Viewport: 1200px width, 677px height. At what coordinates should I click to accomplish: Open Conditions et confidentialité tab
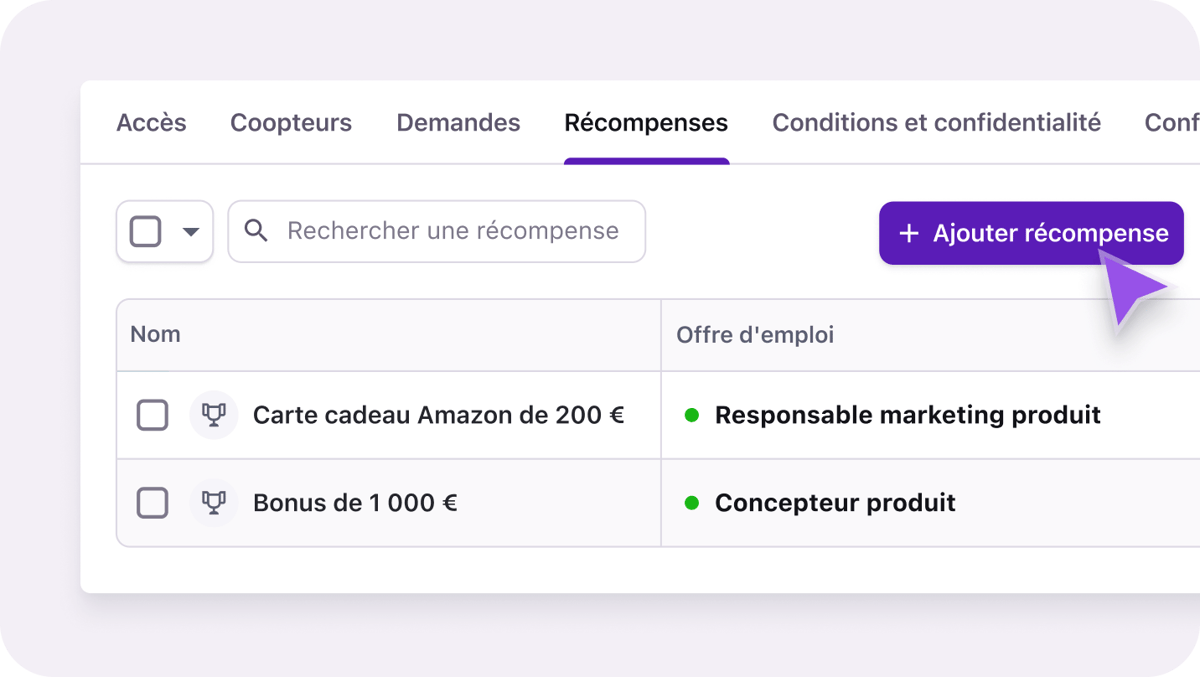(x=936, y=123)
